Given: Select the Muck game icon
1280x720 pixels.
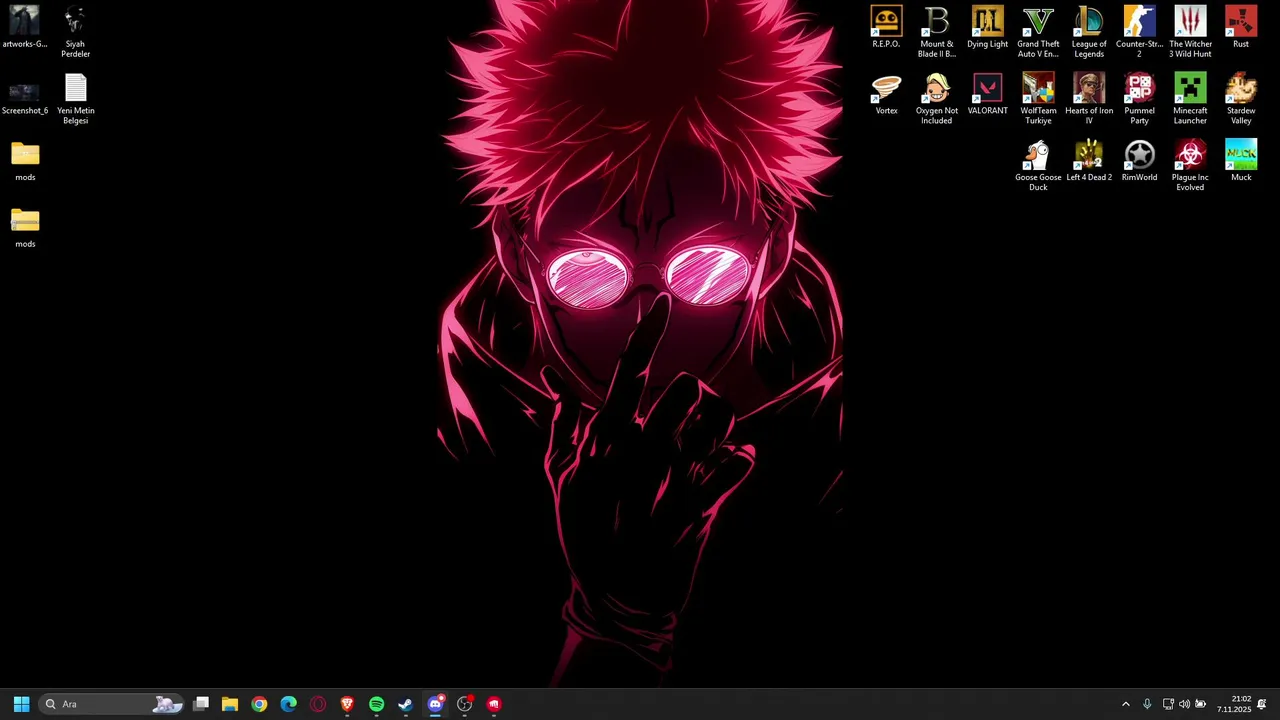Looking at the screenshot, I should click(1241, 162).
